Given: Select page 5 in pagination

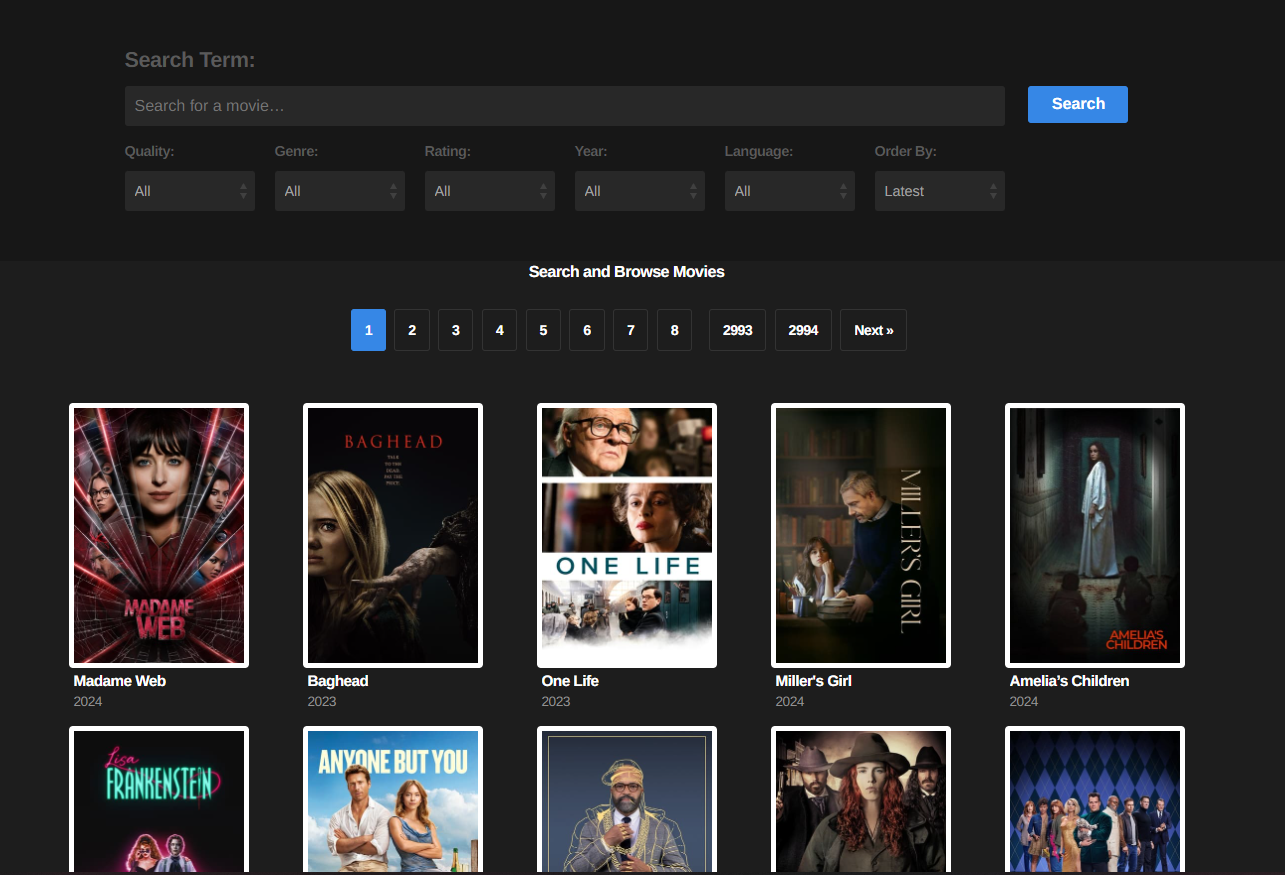Looking at the screenshot, I should pos(543,330).
